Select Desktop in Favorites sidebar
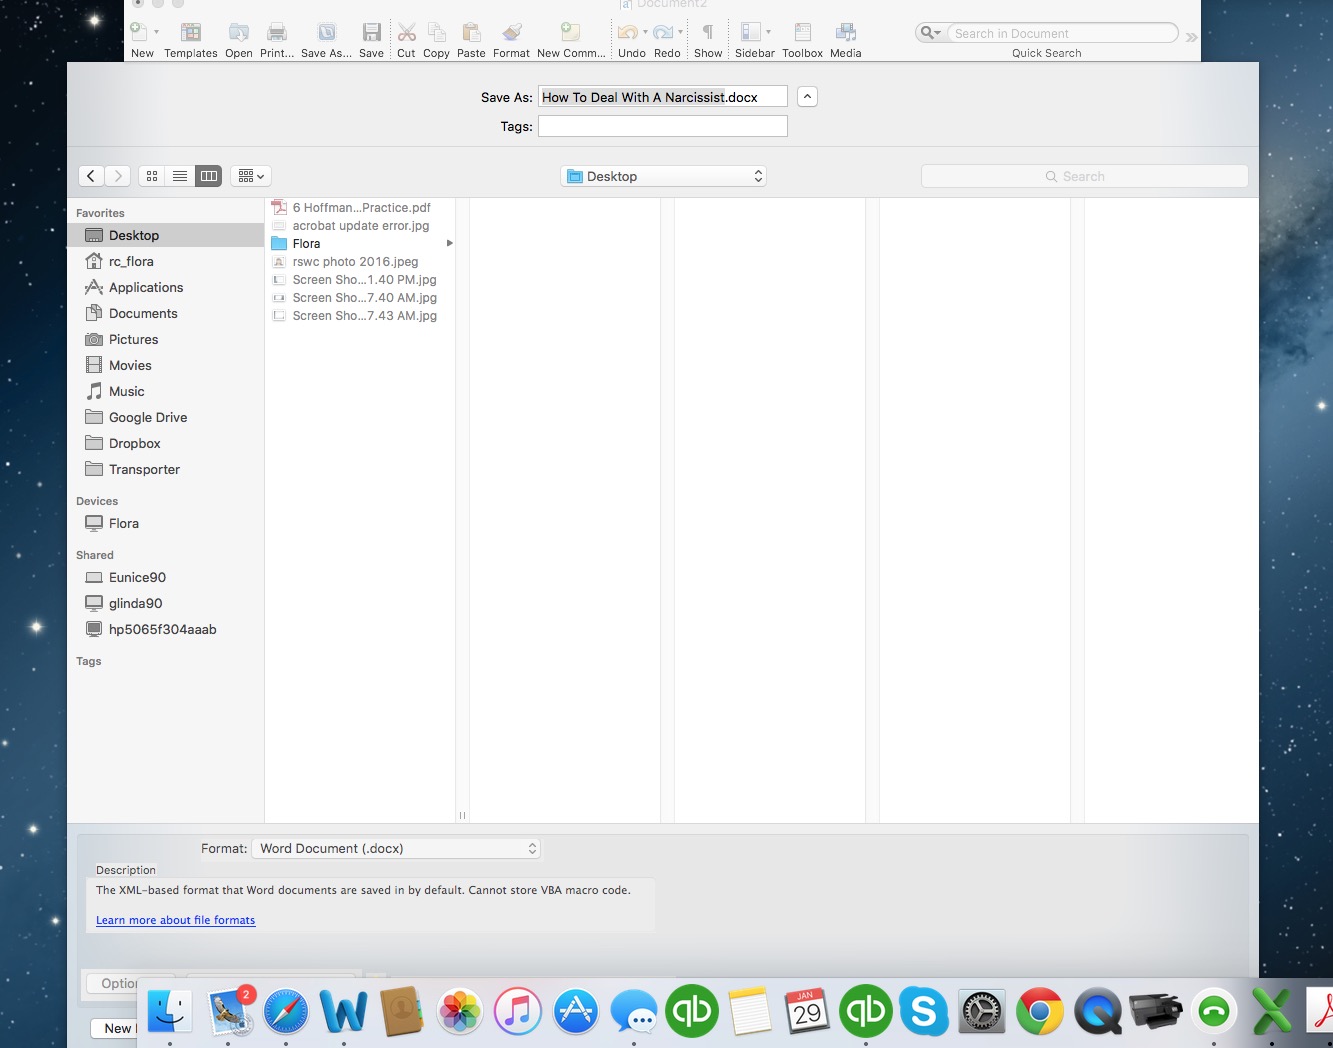 tap(166, 235)
